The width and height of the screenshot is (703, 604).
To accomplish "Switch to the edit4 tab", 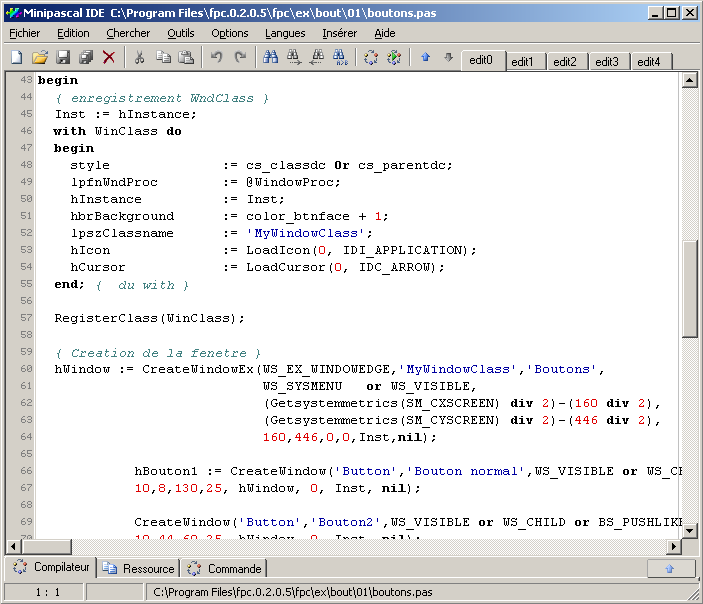I will click(x=649, y=62).
